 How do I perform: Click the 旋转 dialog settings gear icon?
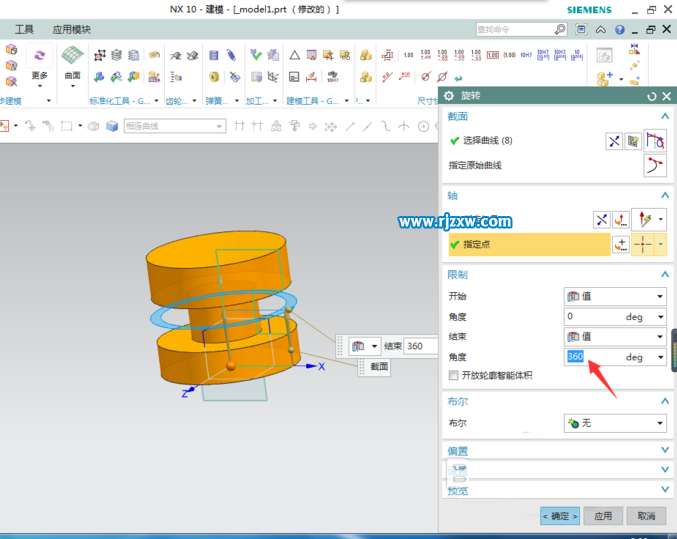click(x=449, y=96)
